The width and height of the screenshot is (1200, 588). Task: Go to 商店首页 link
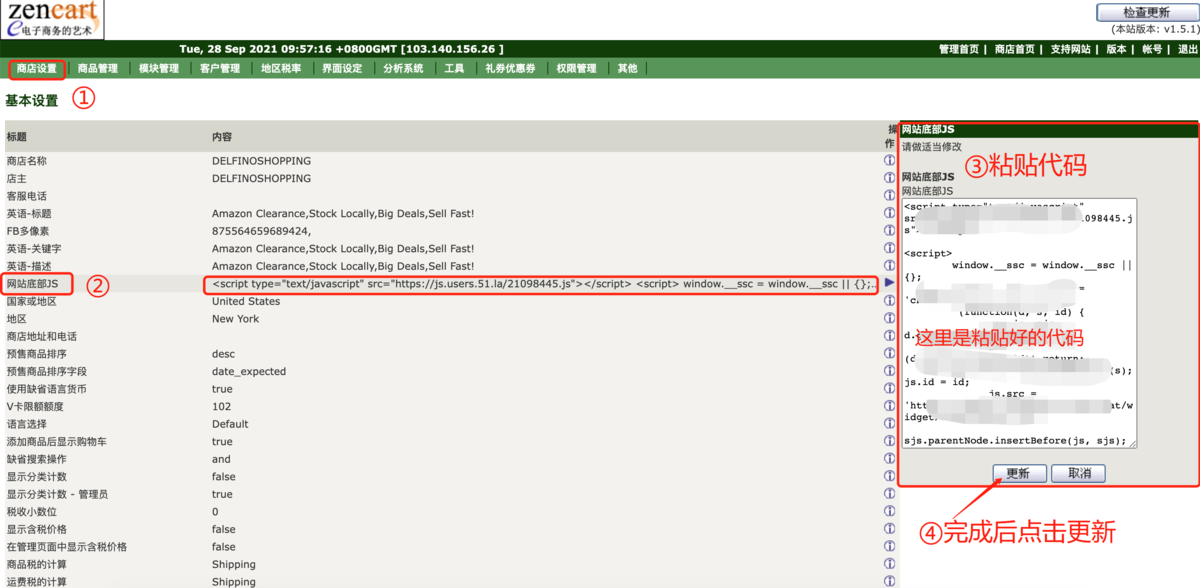(x=1015, y=49)
